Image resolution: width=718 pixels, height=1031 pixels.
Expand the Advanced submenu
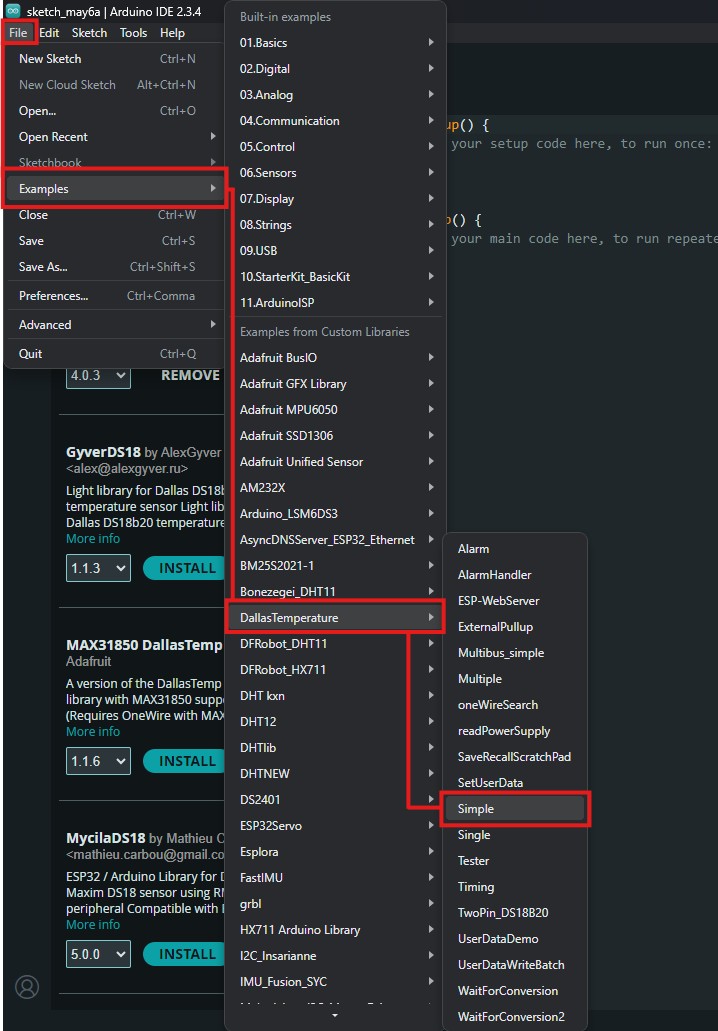pos(115,325)
